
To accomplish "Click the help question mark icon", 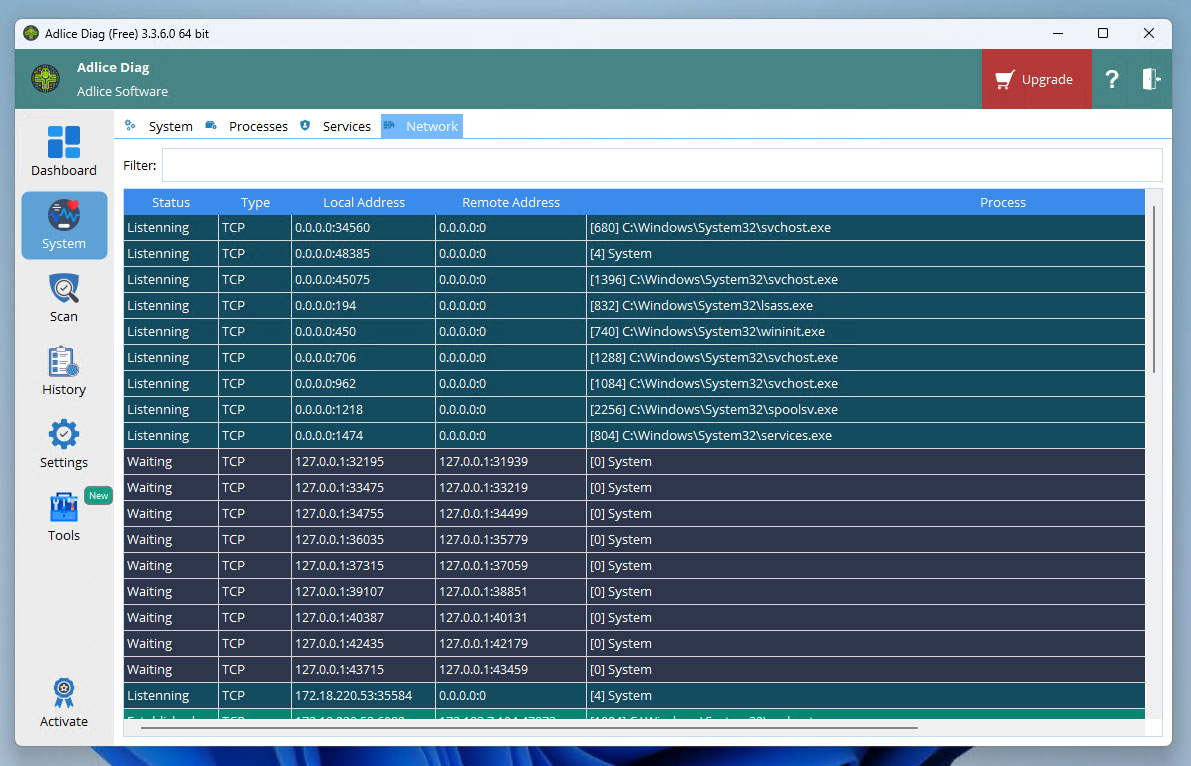I will click(x=1111, y=80).
